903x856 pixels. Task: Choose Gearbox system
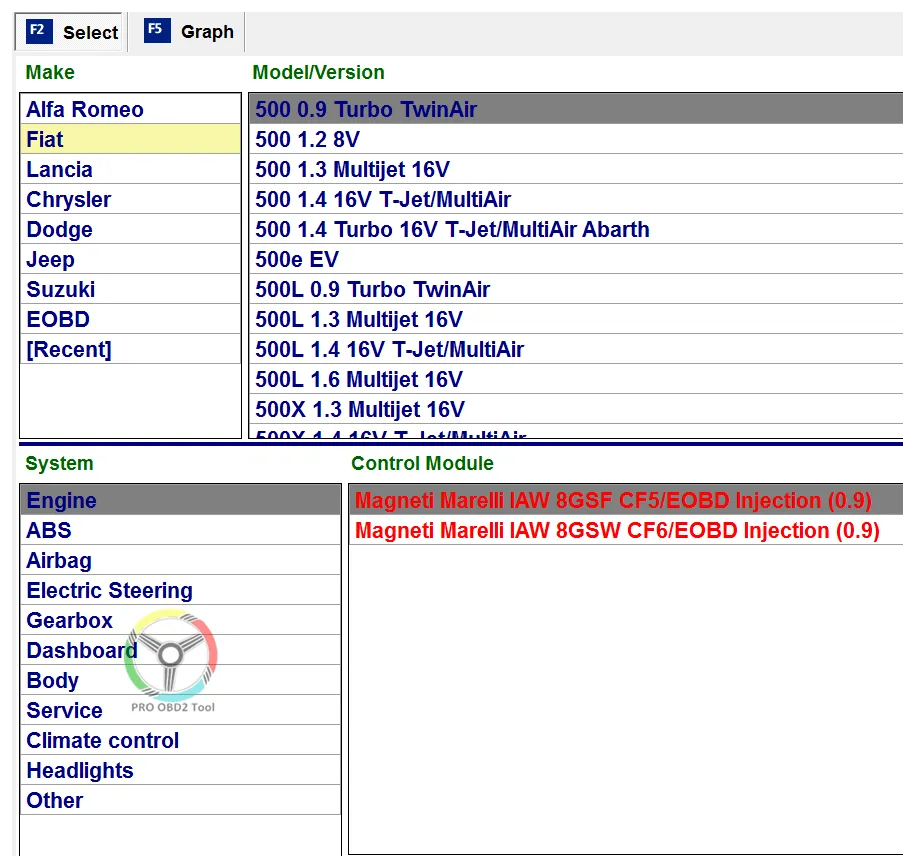[x=180, y=620]
